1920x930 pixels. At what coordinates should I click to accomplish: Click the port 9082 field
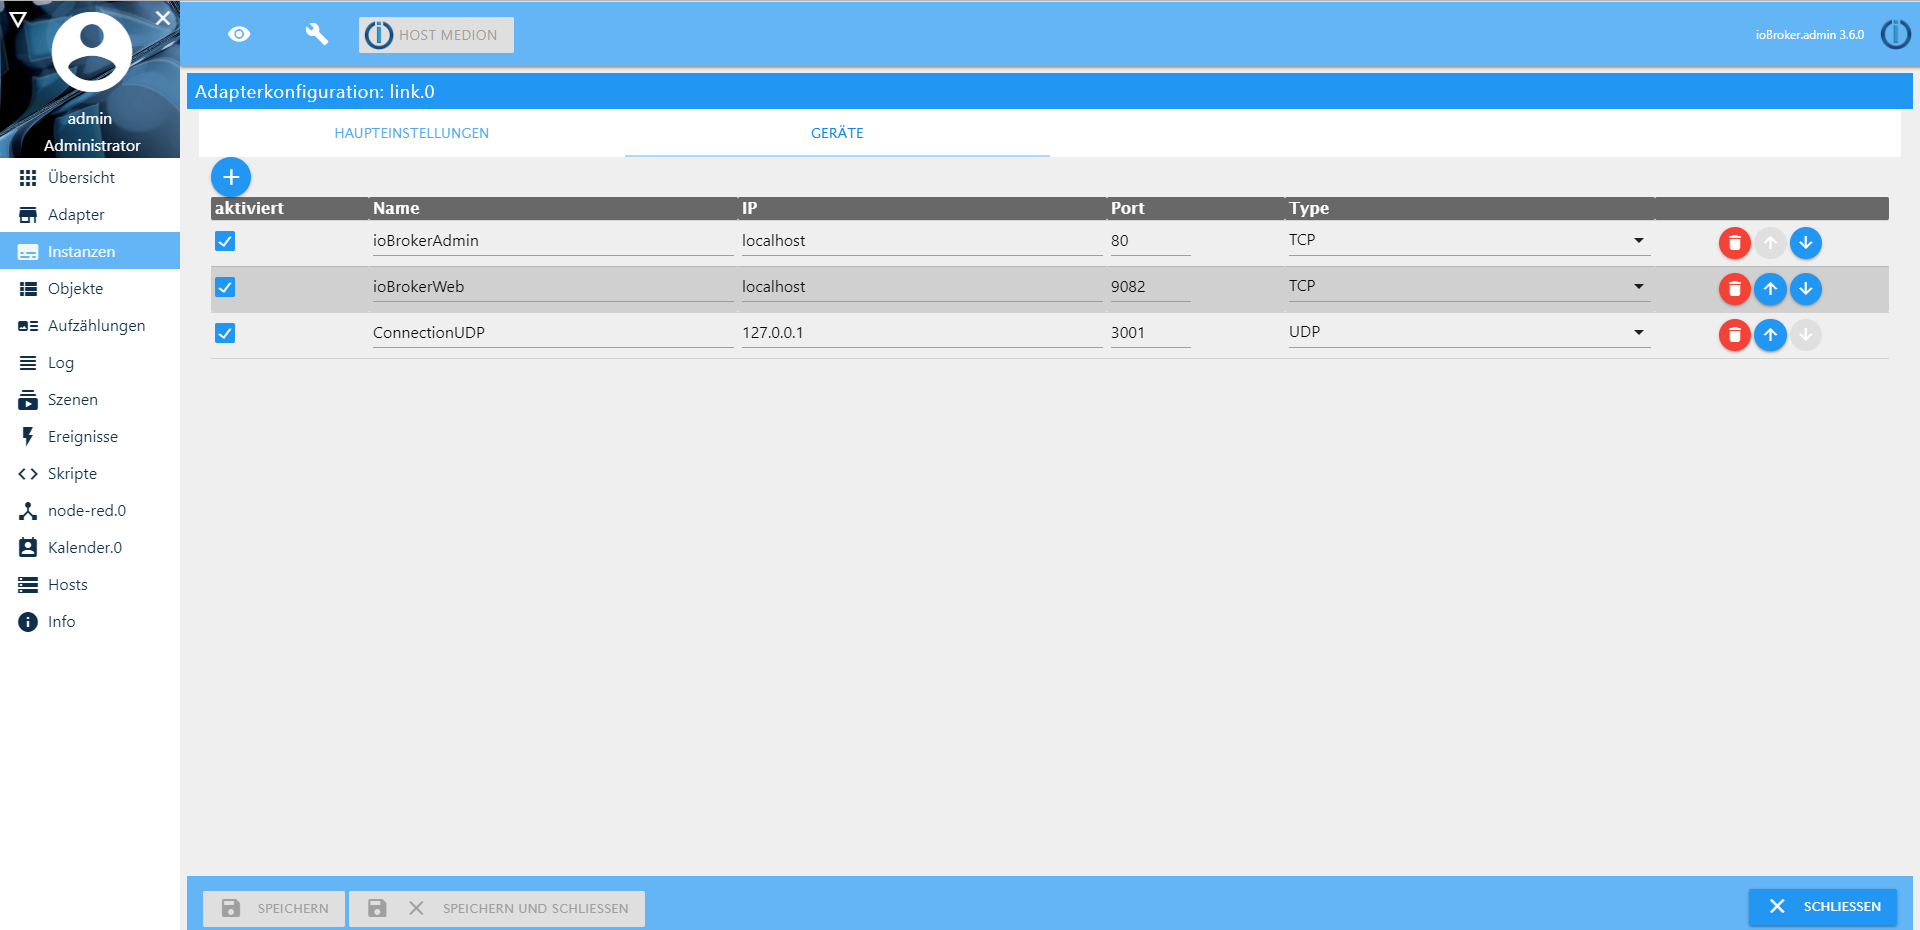coord(1150,287)
